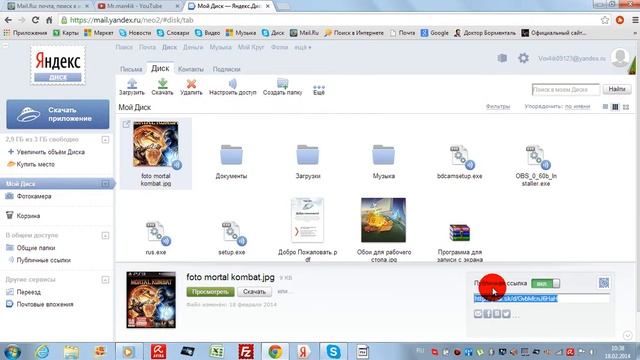Viewport: 640px width, 360px height.
Task: Click Скачать приложение banner button
Action: pyautogui.click(x=58, y=114)
